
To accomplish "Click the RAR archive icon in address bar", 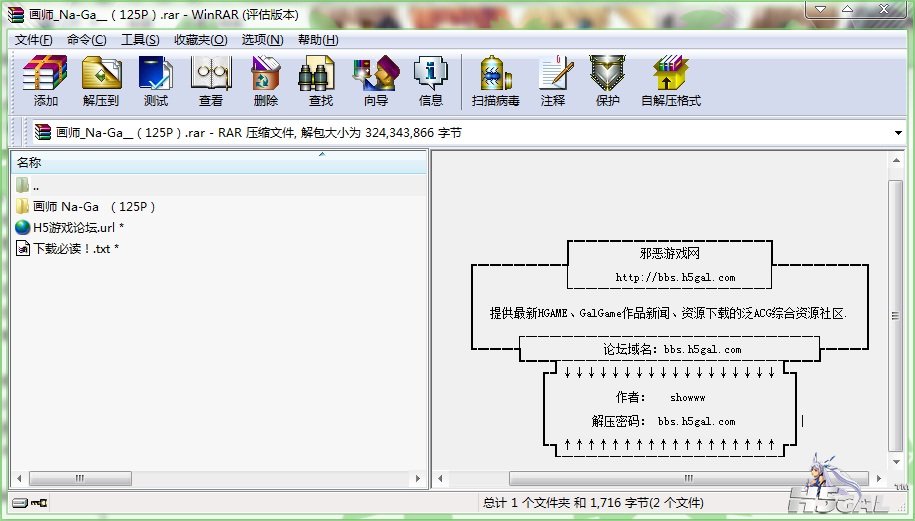I will click(x=43, y=132).
